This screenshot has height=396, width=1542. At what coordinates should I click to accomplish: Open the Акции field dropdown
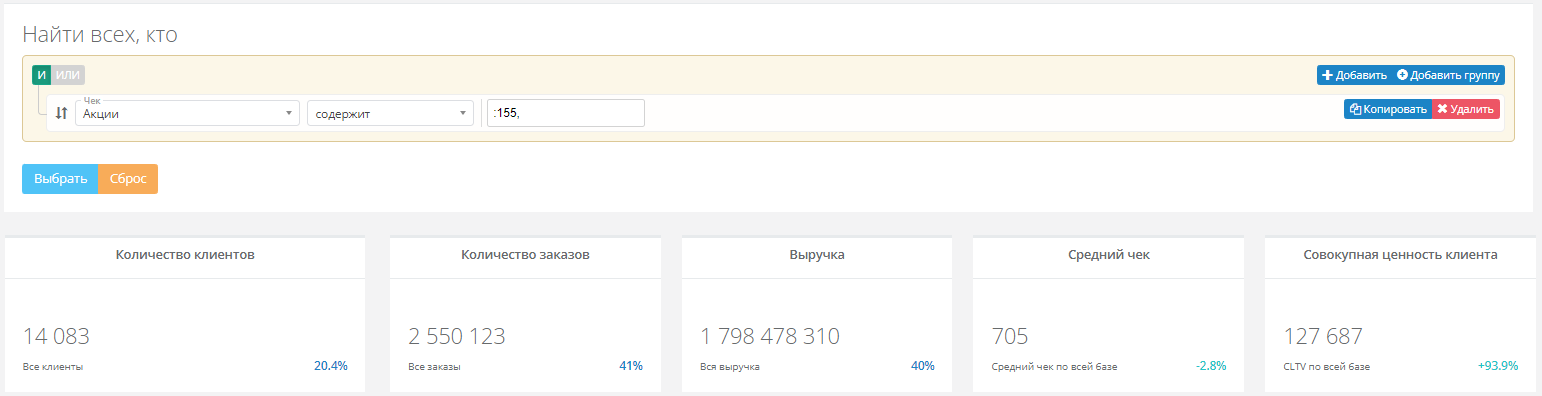[187, 113]
